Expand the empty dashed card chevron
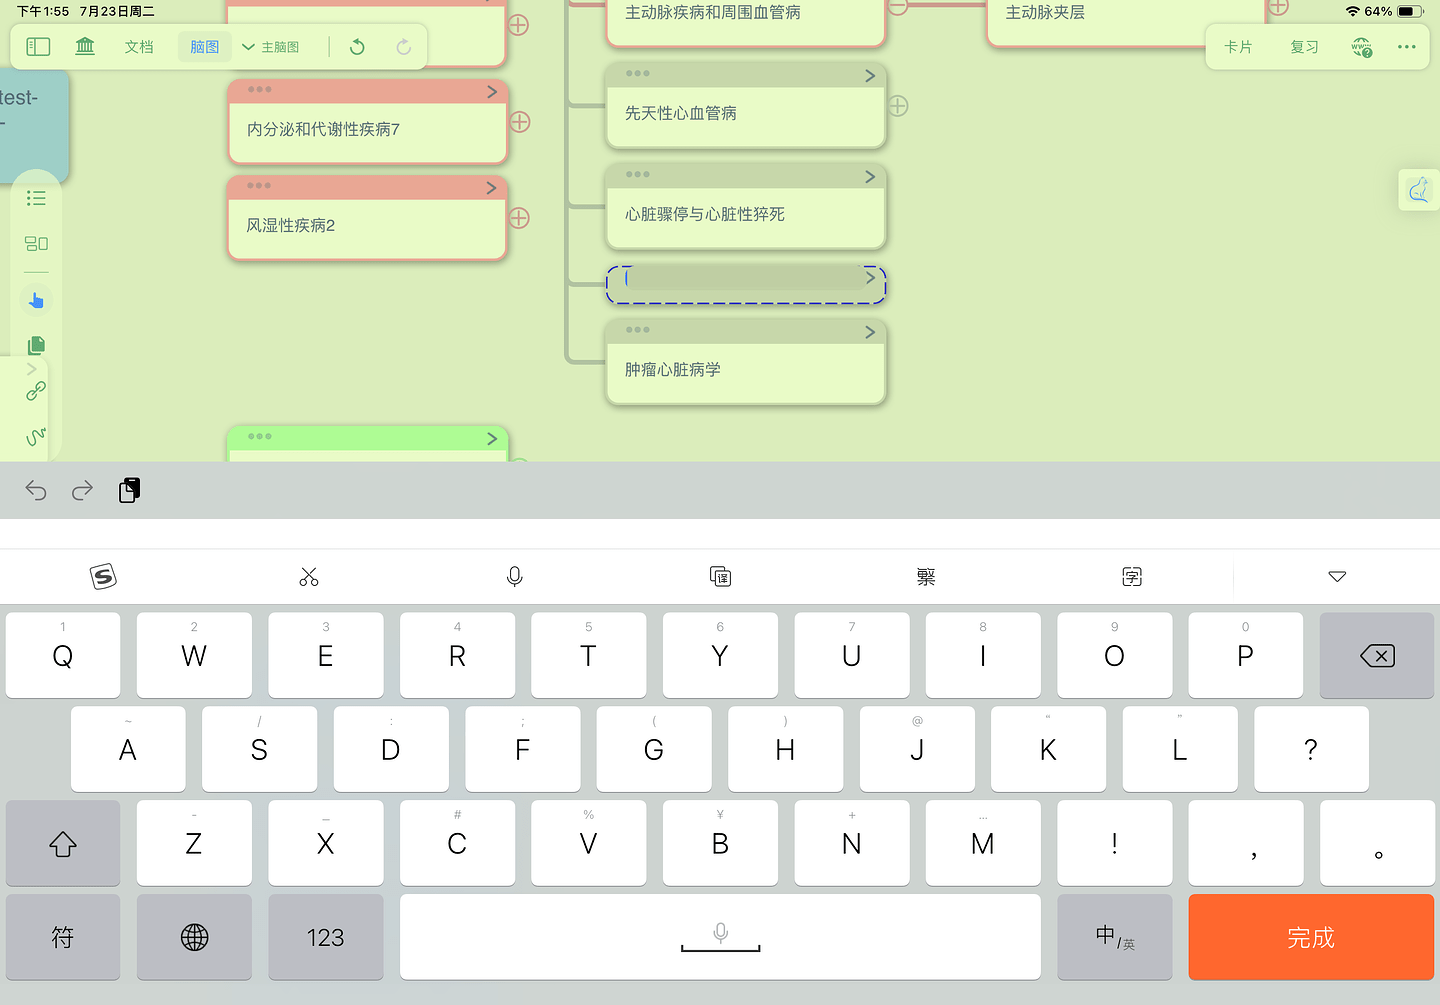This screenshot has height=1005, width=1440. pyautogui.click(x=870, y=277)
